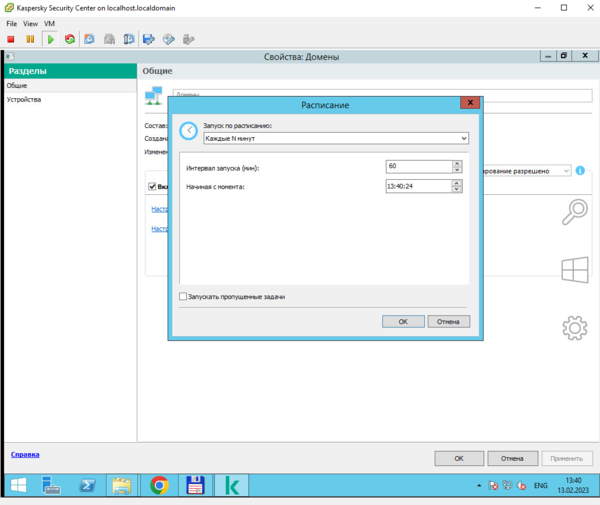The height and width of the screenshot is (505, 600).
Task: Select Устройства in the Разделы sidebar
Action: point(24,100)
